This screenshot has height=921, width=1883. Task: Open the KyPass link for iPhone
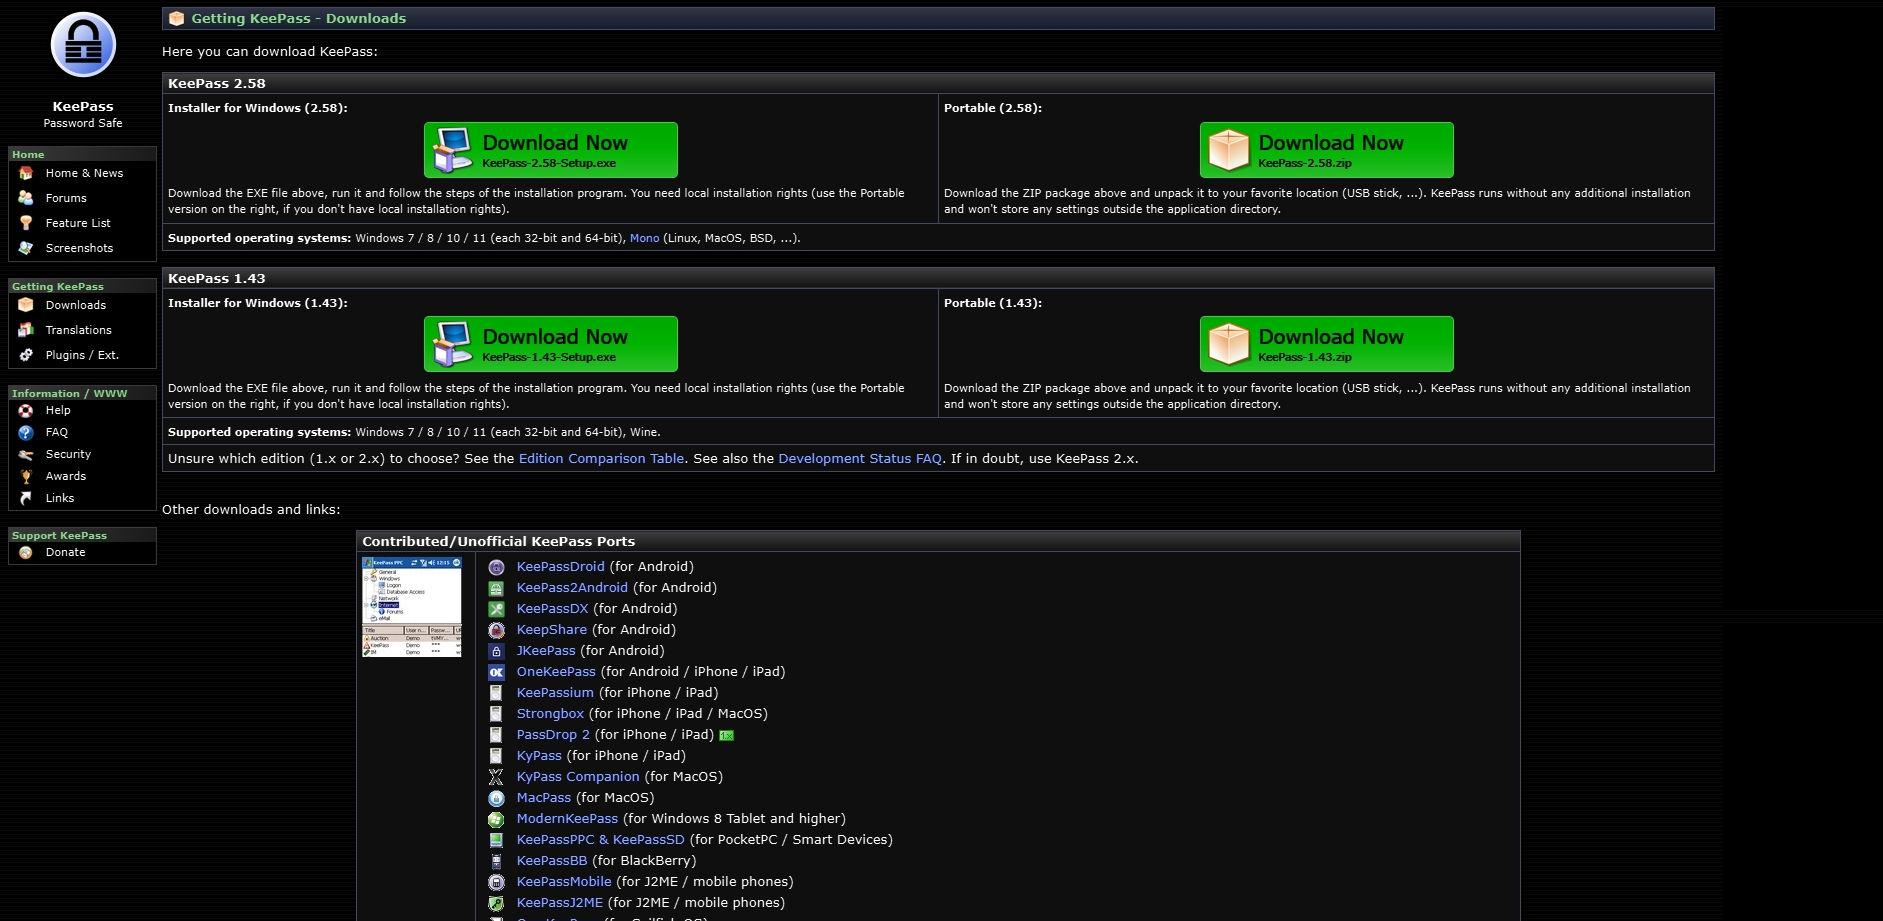tap(539, 756)
